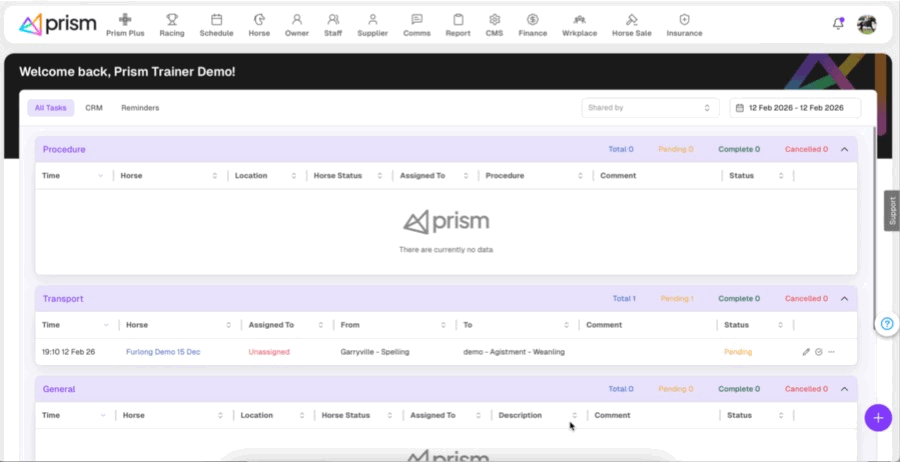Open the Finance dollar icon

[x=532, y=19]
